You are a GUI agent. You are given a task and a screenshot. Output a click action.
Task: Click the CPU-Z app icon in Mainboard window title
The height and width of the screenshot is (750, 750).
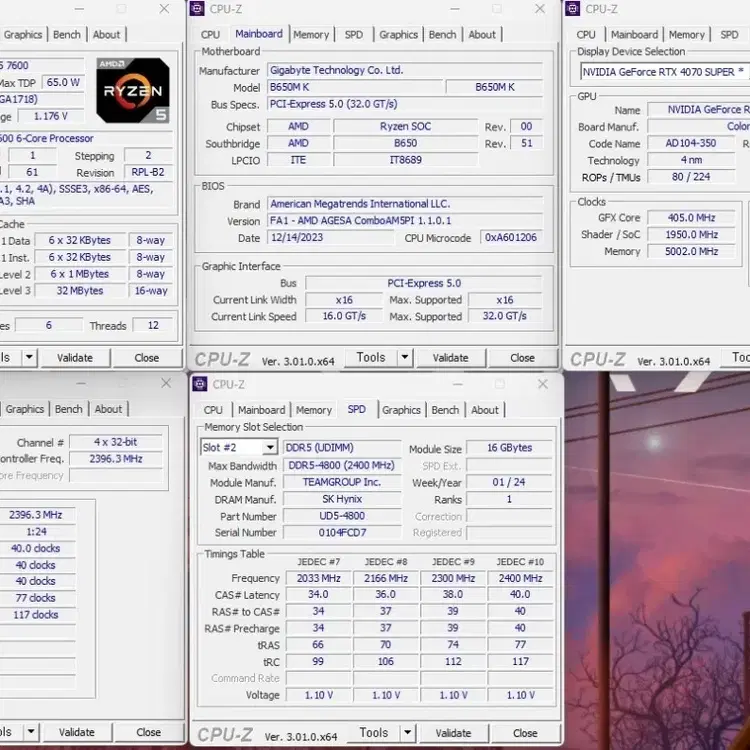[197, 9]
